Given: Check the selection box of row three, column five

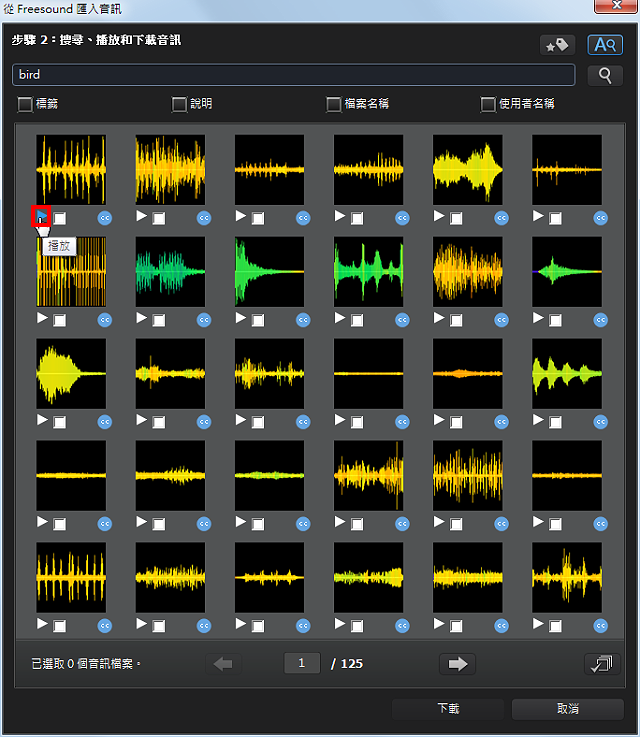Looking at the screenshot, I should [x=456, y=423].
